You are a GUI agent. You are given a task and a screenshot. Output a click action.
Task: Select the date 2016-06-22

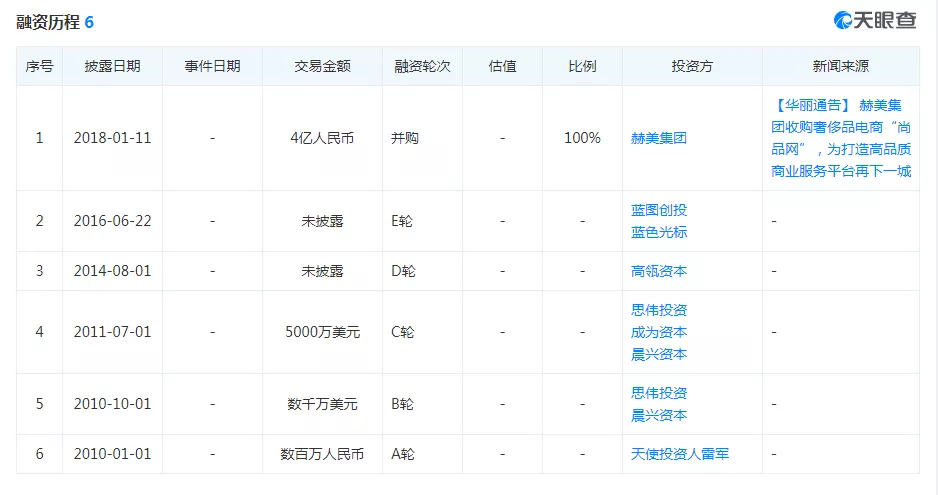[112, 221]
